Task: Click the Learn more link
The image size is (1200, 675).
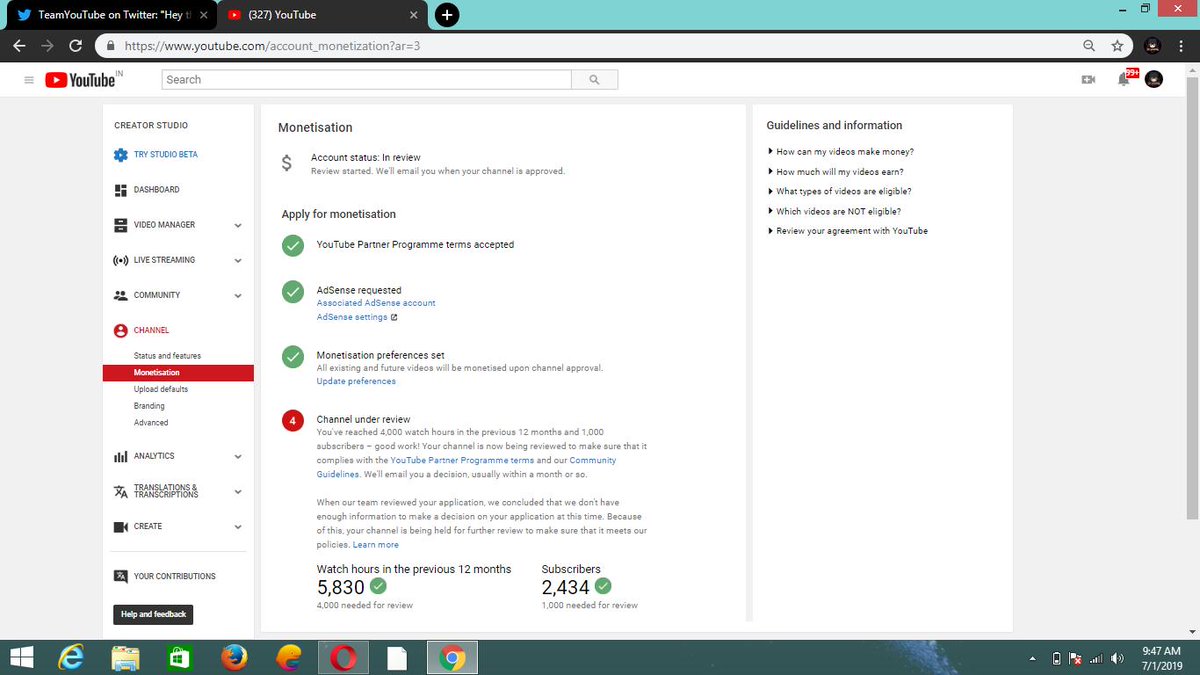Action: pos(376,545)
